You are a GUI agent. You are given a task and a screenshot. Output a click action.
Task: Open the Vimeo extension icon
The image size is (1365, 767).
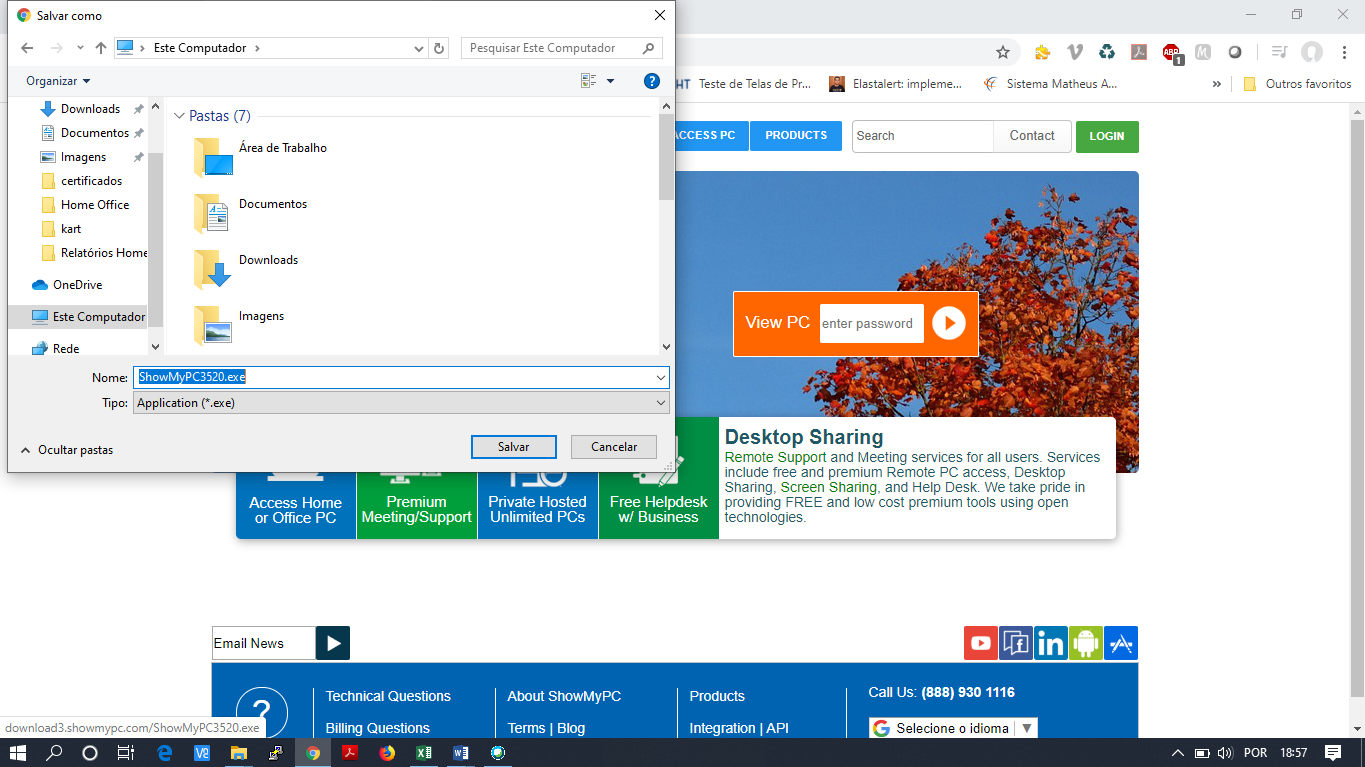point(1075,52)
